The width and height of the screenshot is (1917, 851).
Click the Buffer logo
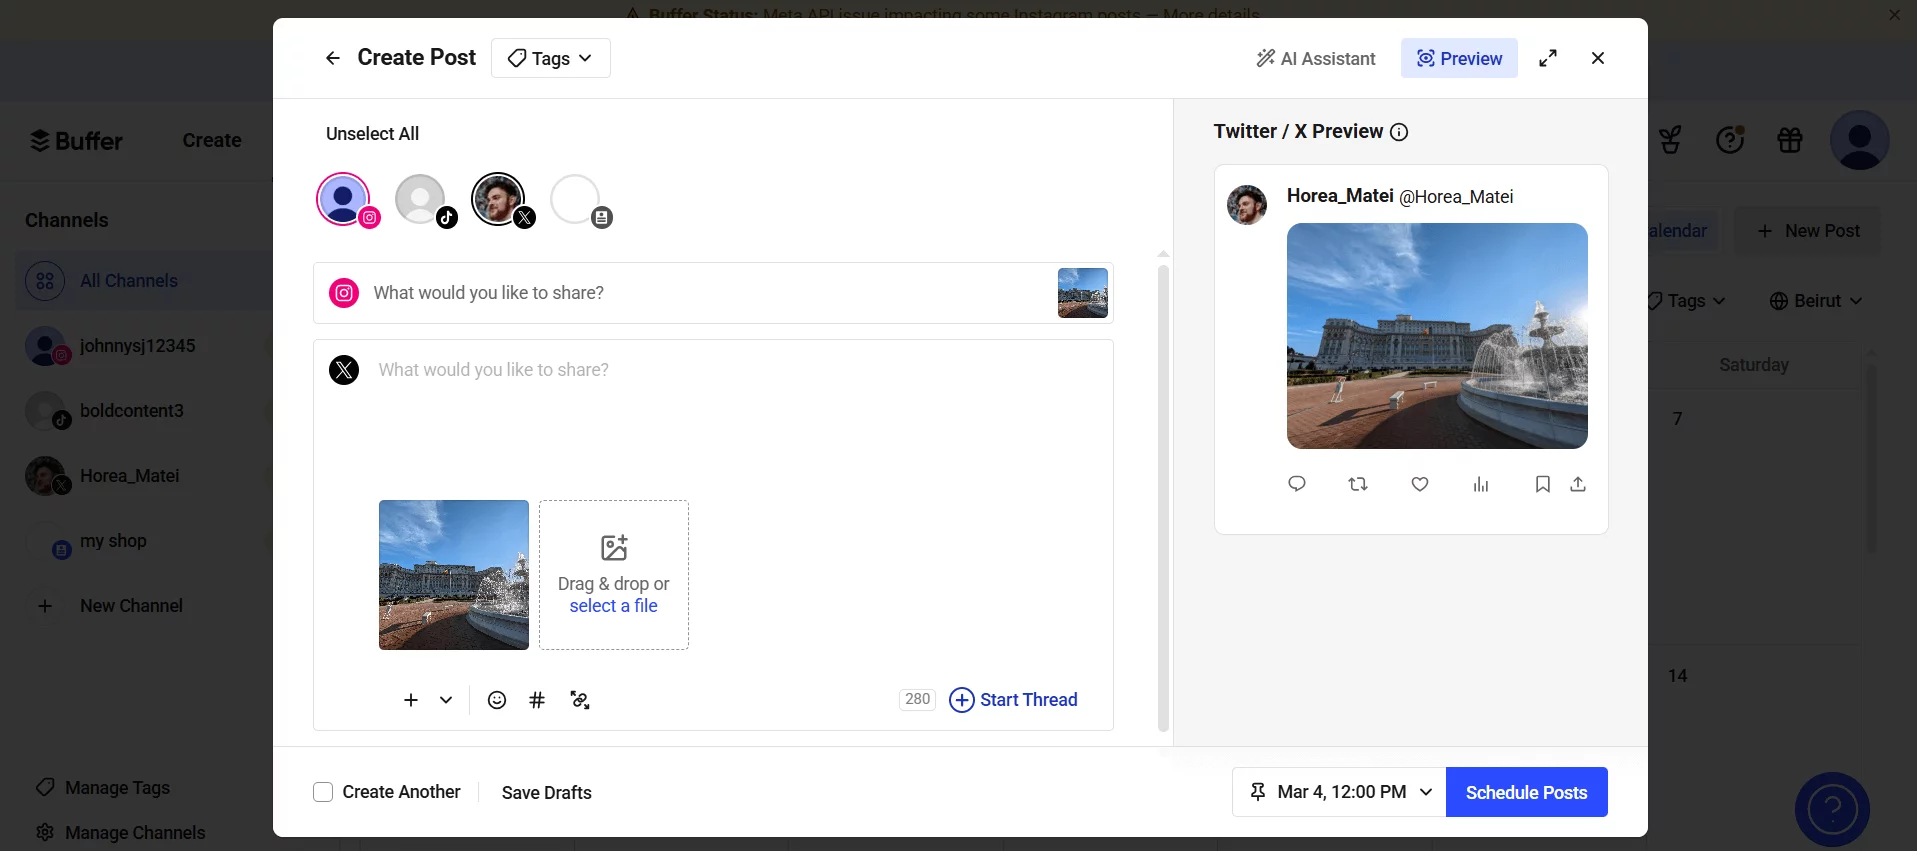point(76,141)
